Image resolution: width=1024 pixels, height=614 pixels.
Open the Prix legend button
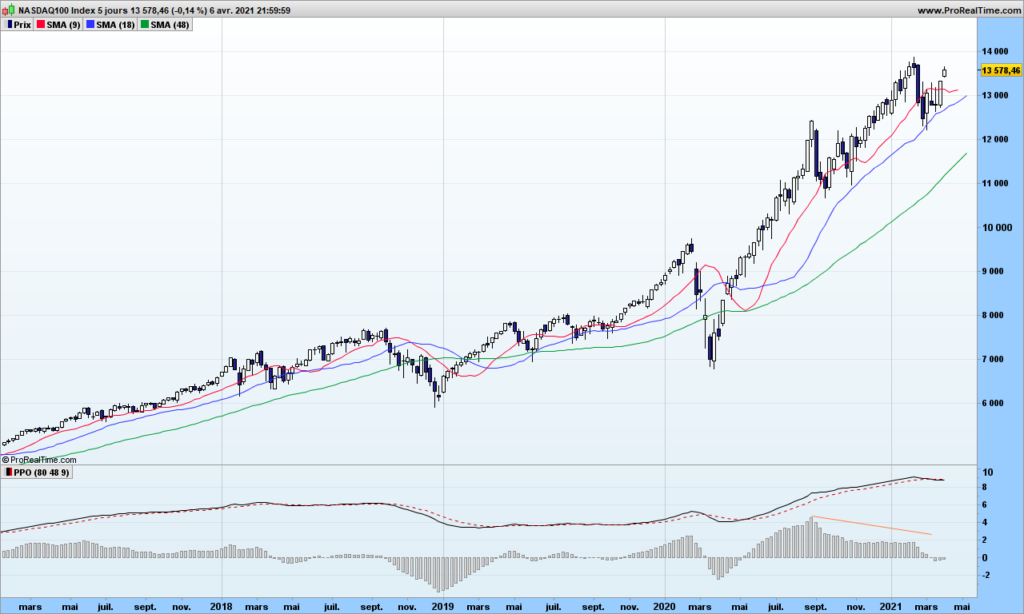[18, 25]
